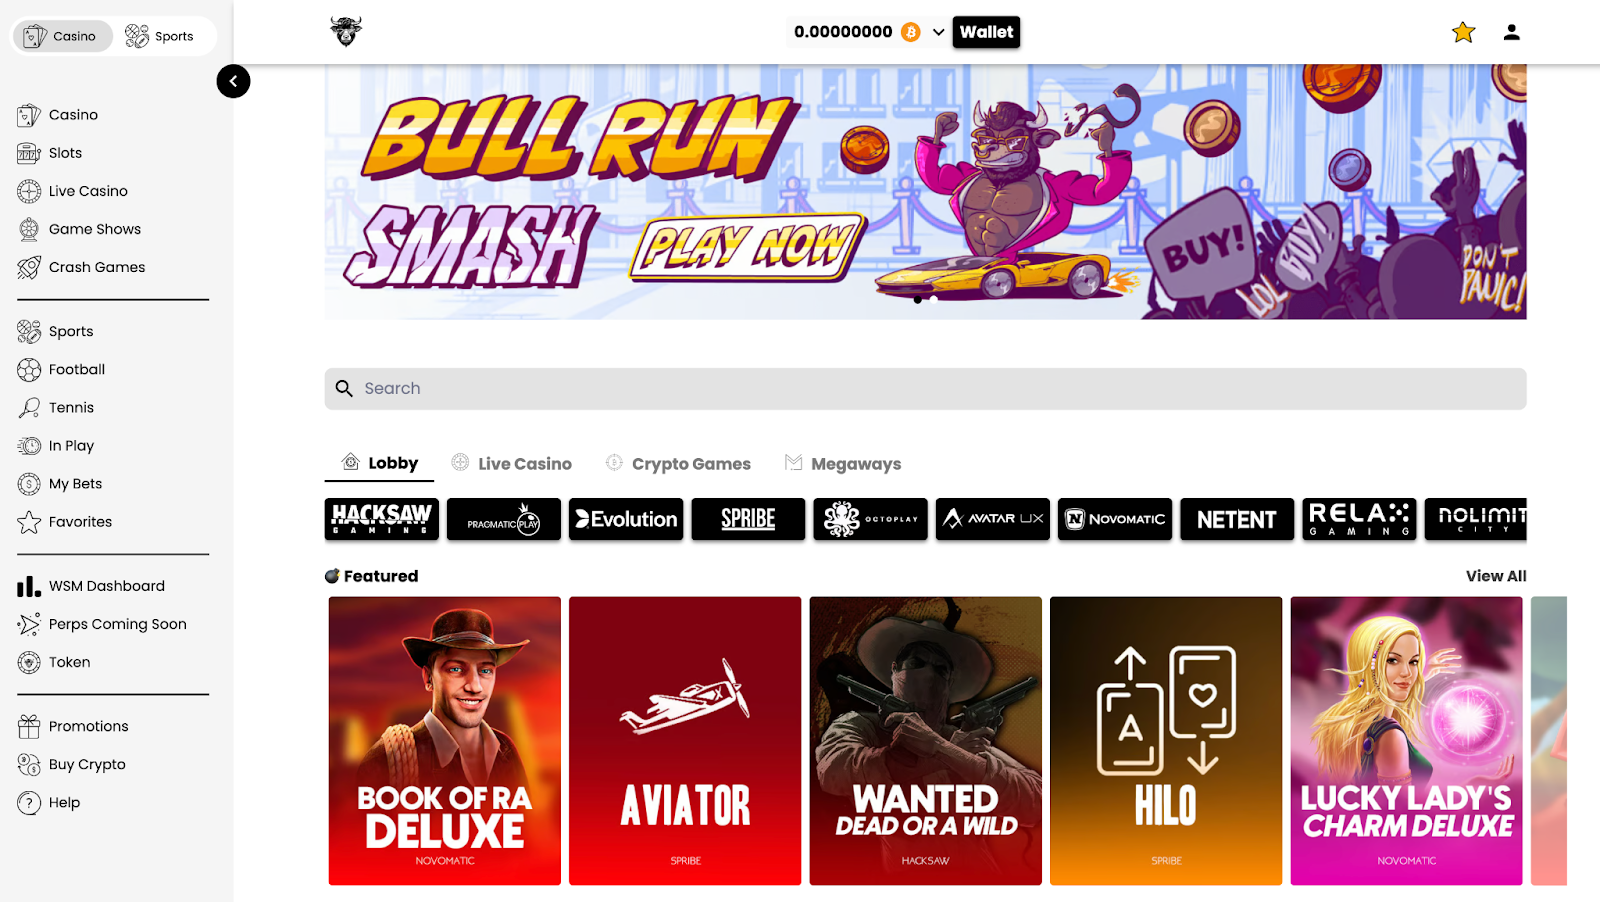The height and width of the screenshot is (902, 1600).
Task: Click the Wallet button
Action: pos(986,32)
